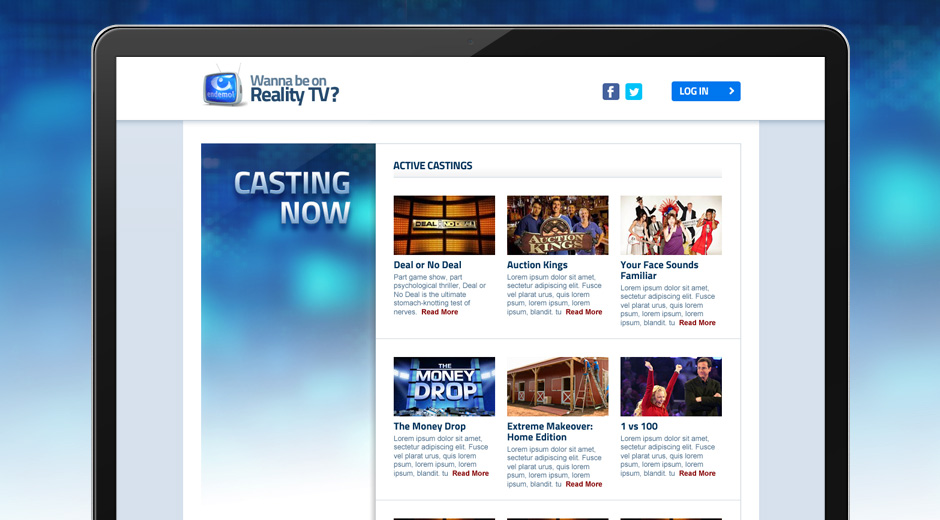Viewport: 940px width, 520px height.
Task: Read More under 1 vs 100
Action: click(x=697, y=473)
